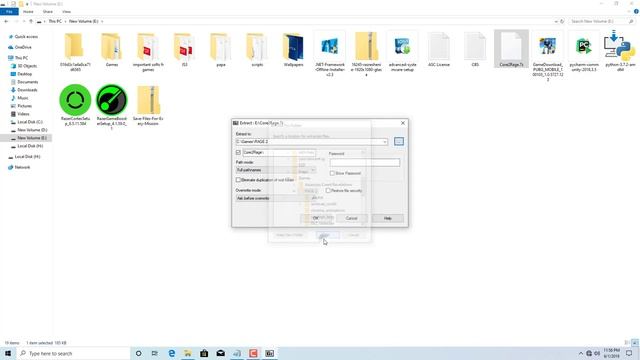
Task: Click OK in the Extract dialog
Action: (316, 218)
